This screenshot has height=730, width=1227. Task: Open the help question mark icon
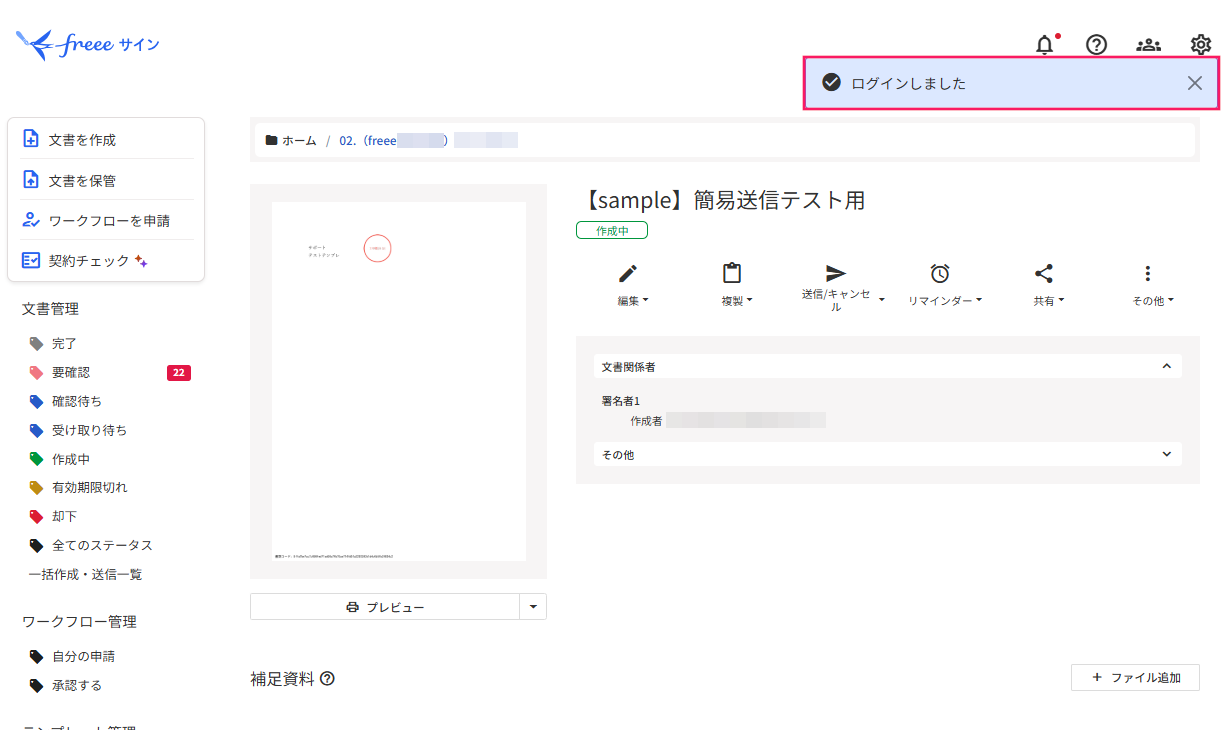coord(1097,45)
